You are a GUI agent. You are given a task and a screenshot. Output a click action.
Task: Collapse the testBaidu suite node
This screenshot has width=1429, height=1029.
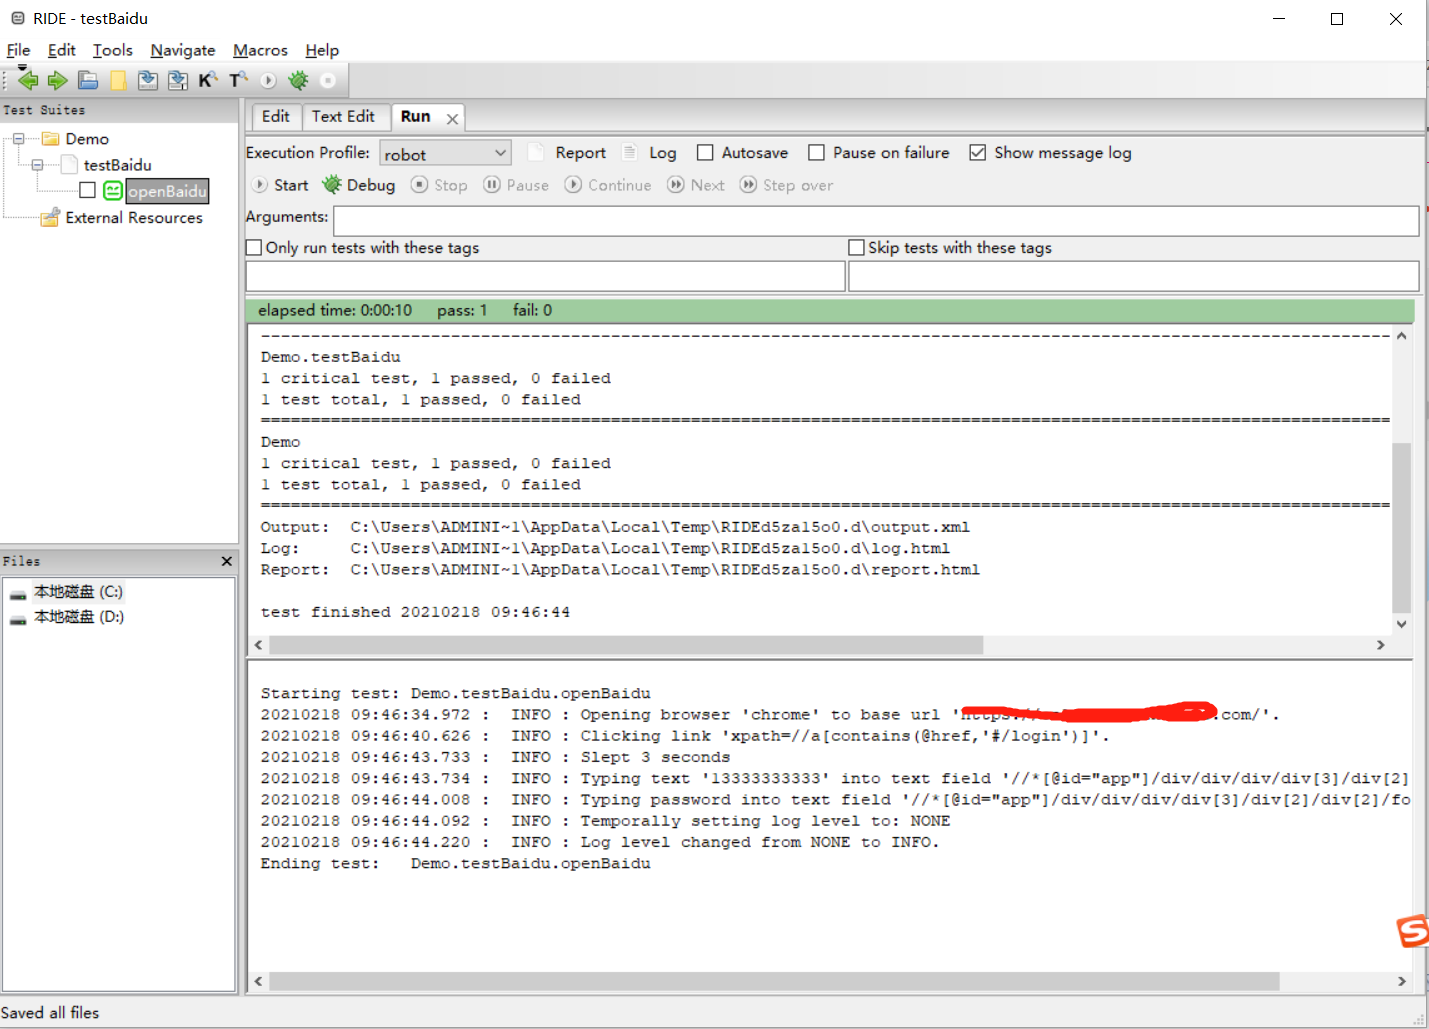pos(37,164)
